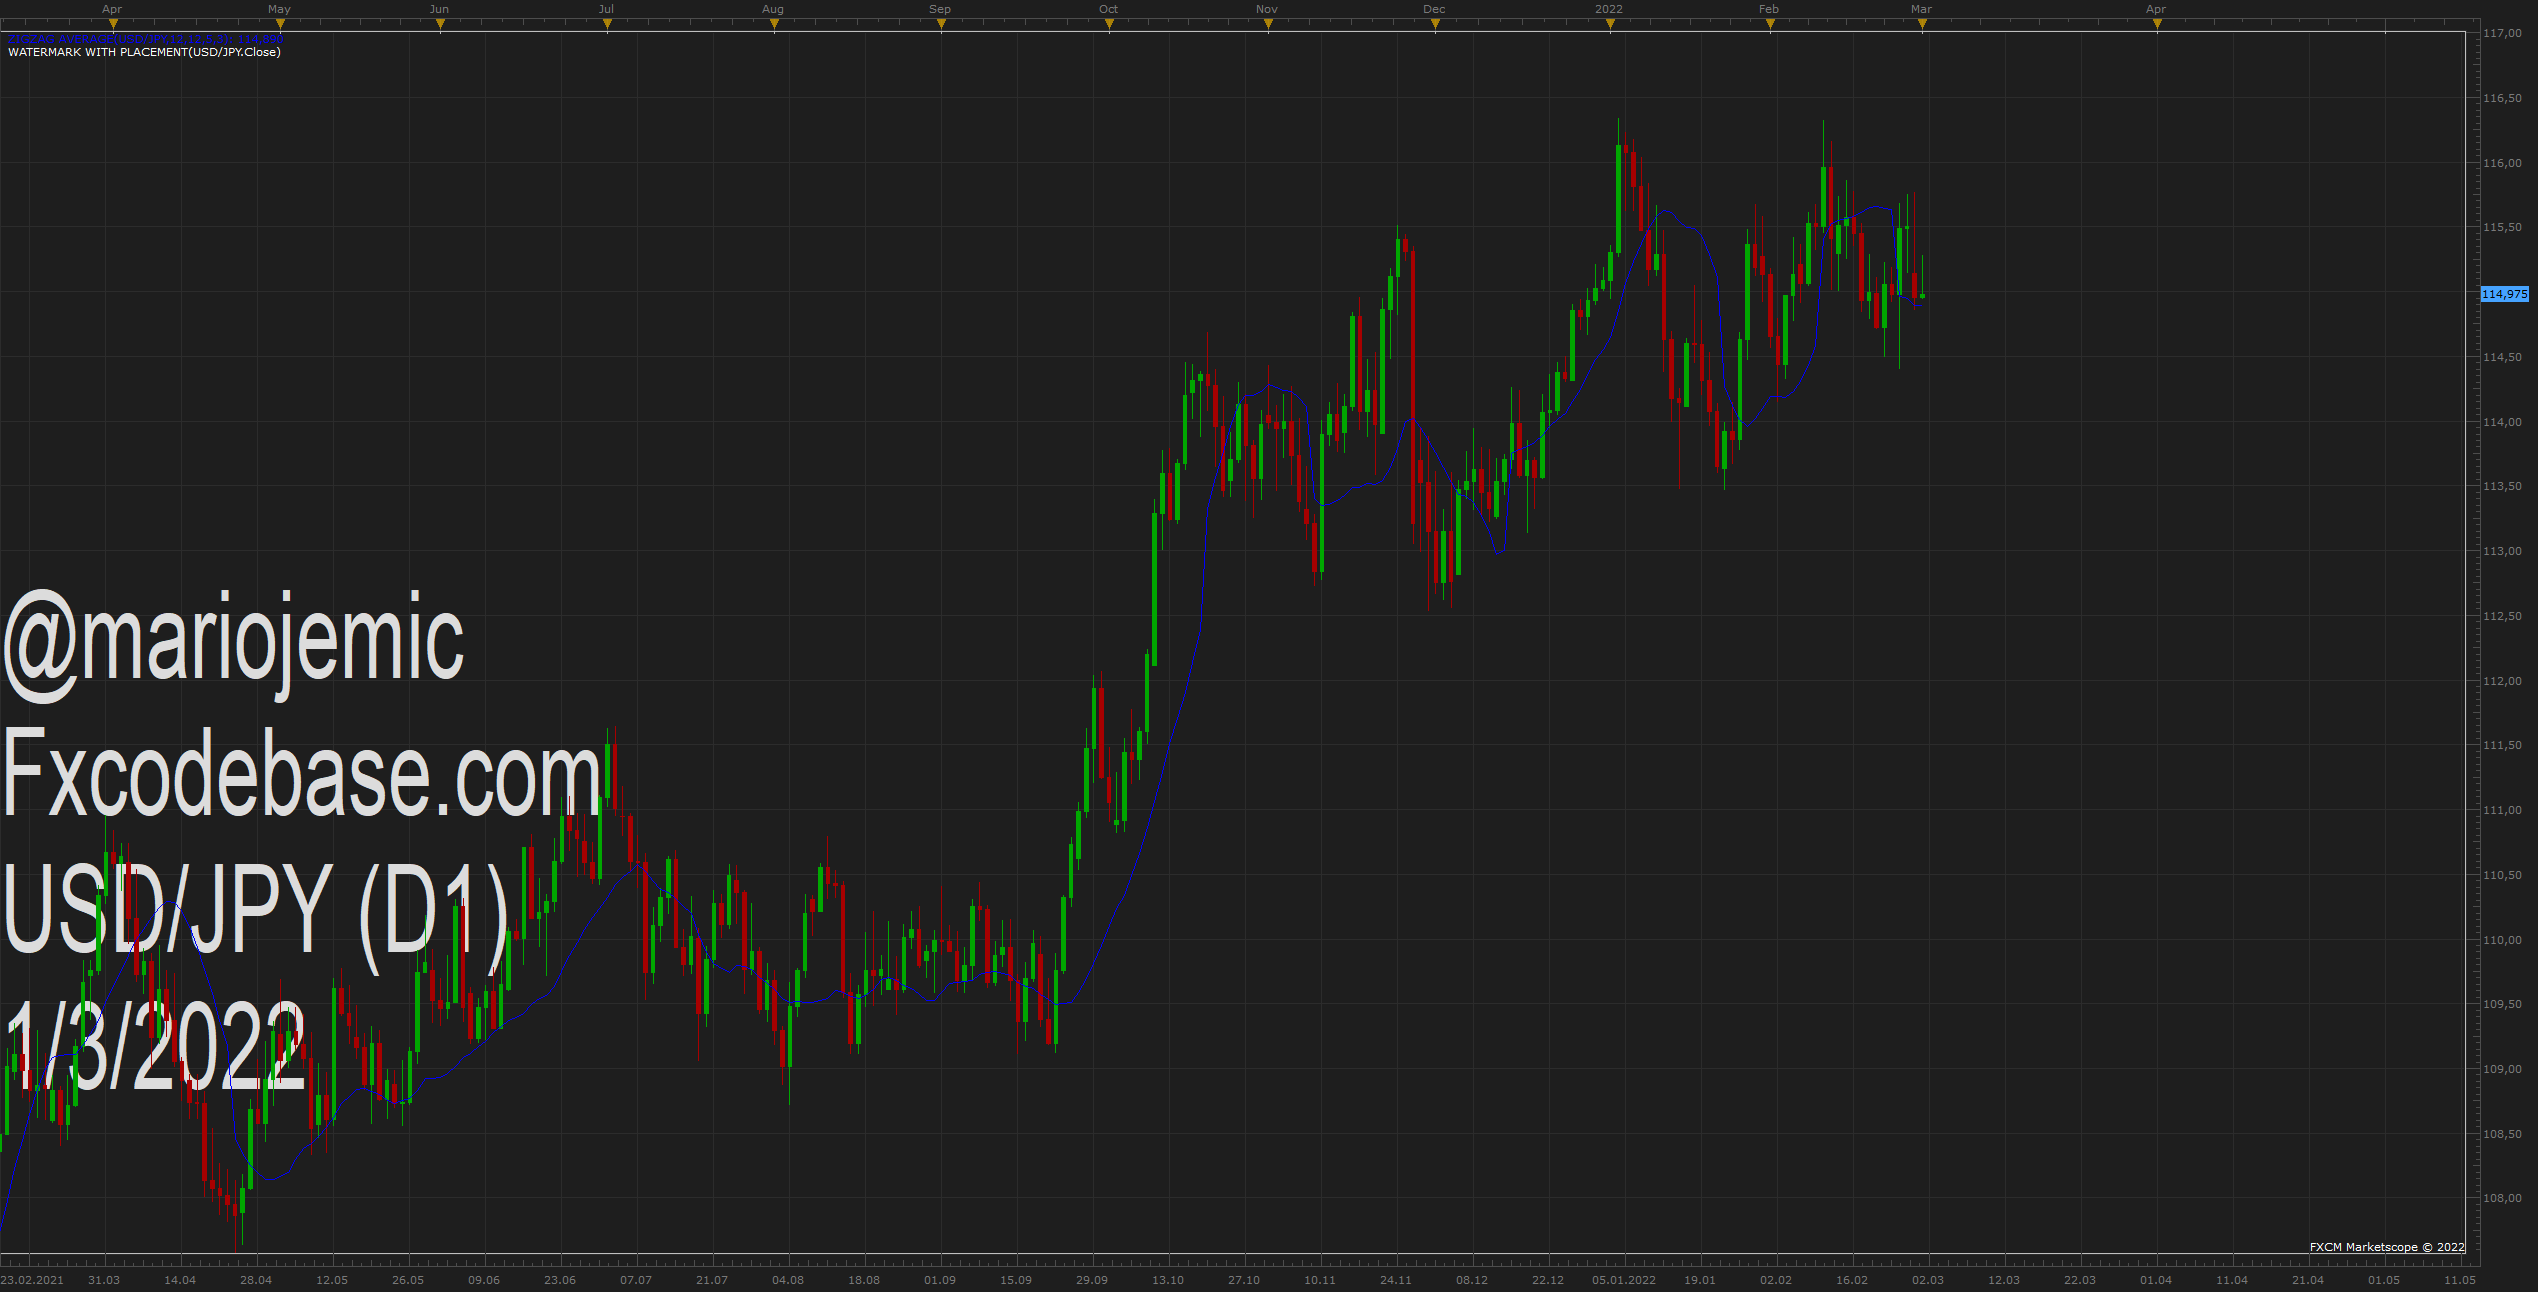Image resolution: width=2538 pixels, height=1292 pixels.
Task: Click the 113,00 price axis label
Action: [x=2502, y=551]
